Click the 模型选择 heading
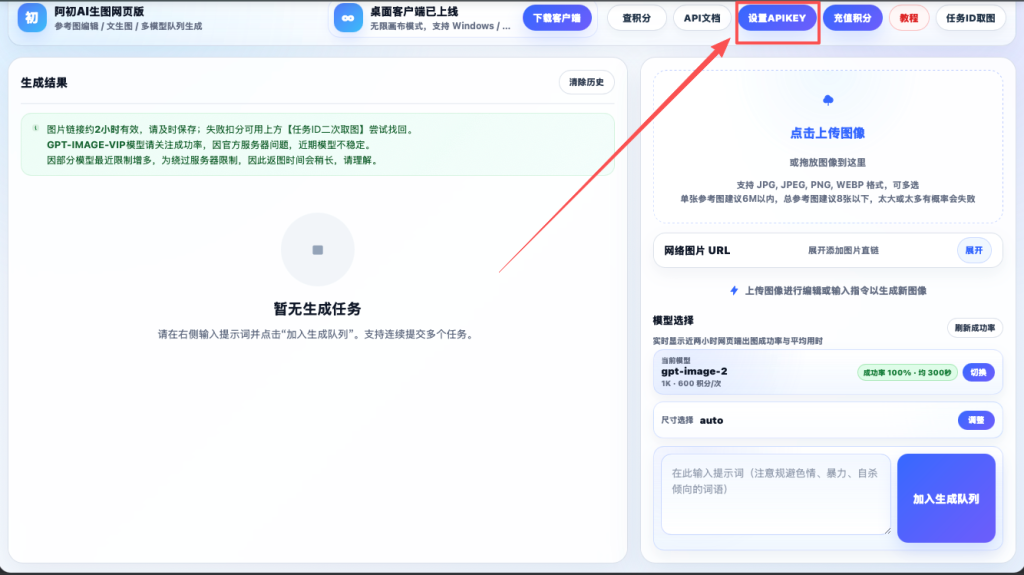Image resolution: width=1024 pixels, height=575 pixels. coord(673,320)
